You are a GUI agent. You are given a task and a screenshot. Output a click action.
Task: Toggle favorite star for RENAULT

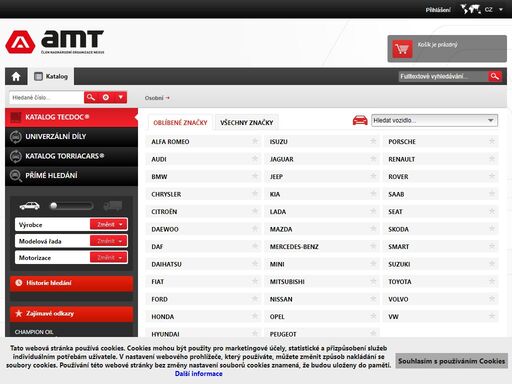[492, 159]
